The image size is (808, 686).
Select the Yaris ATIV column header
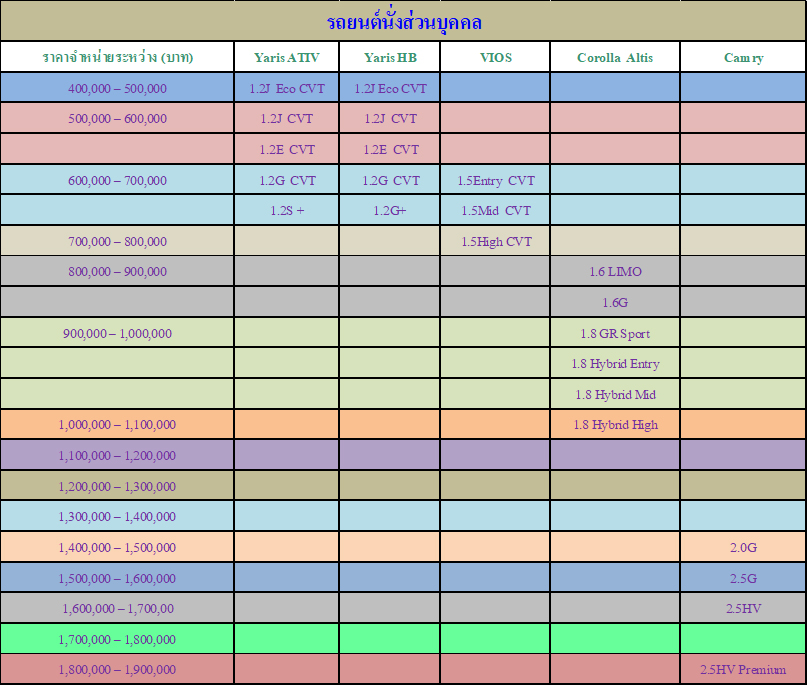[x=287, y=57]
